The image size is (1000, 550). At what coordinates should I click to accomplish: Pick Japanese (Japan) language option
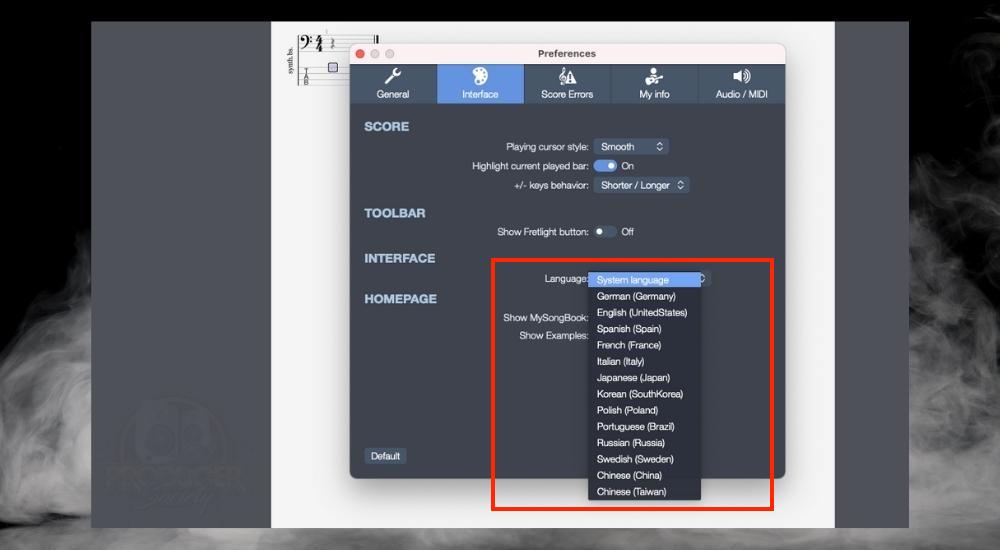pyautogui.click(x=633, y=378)
